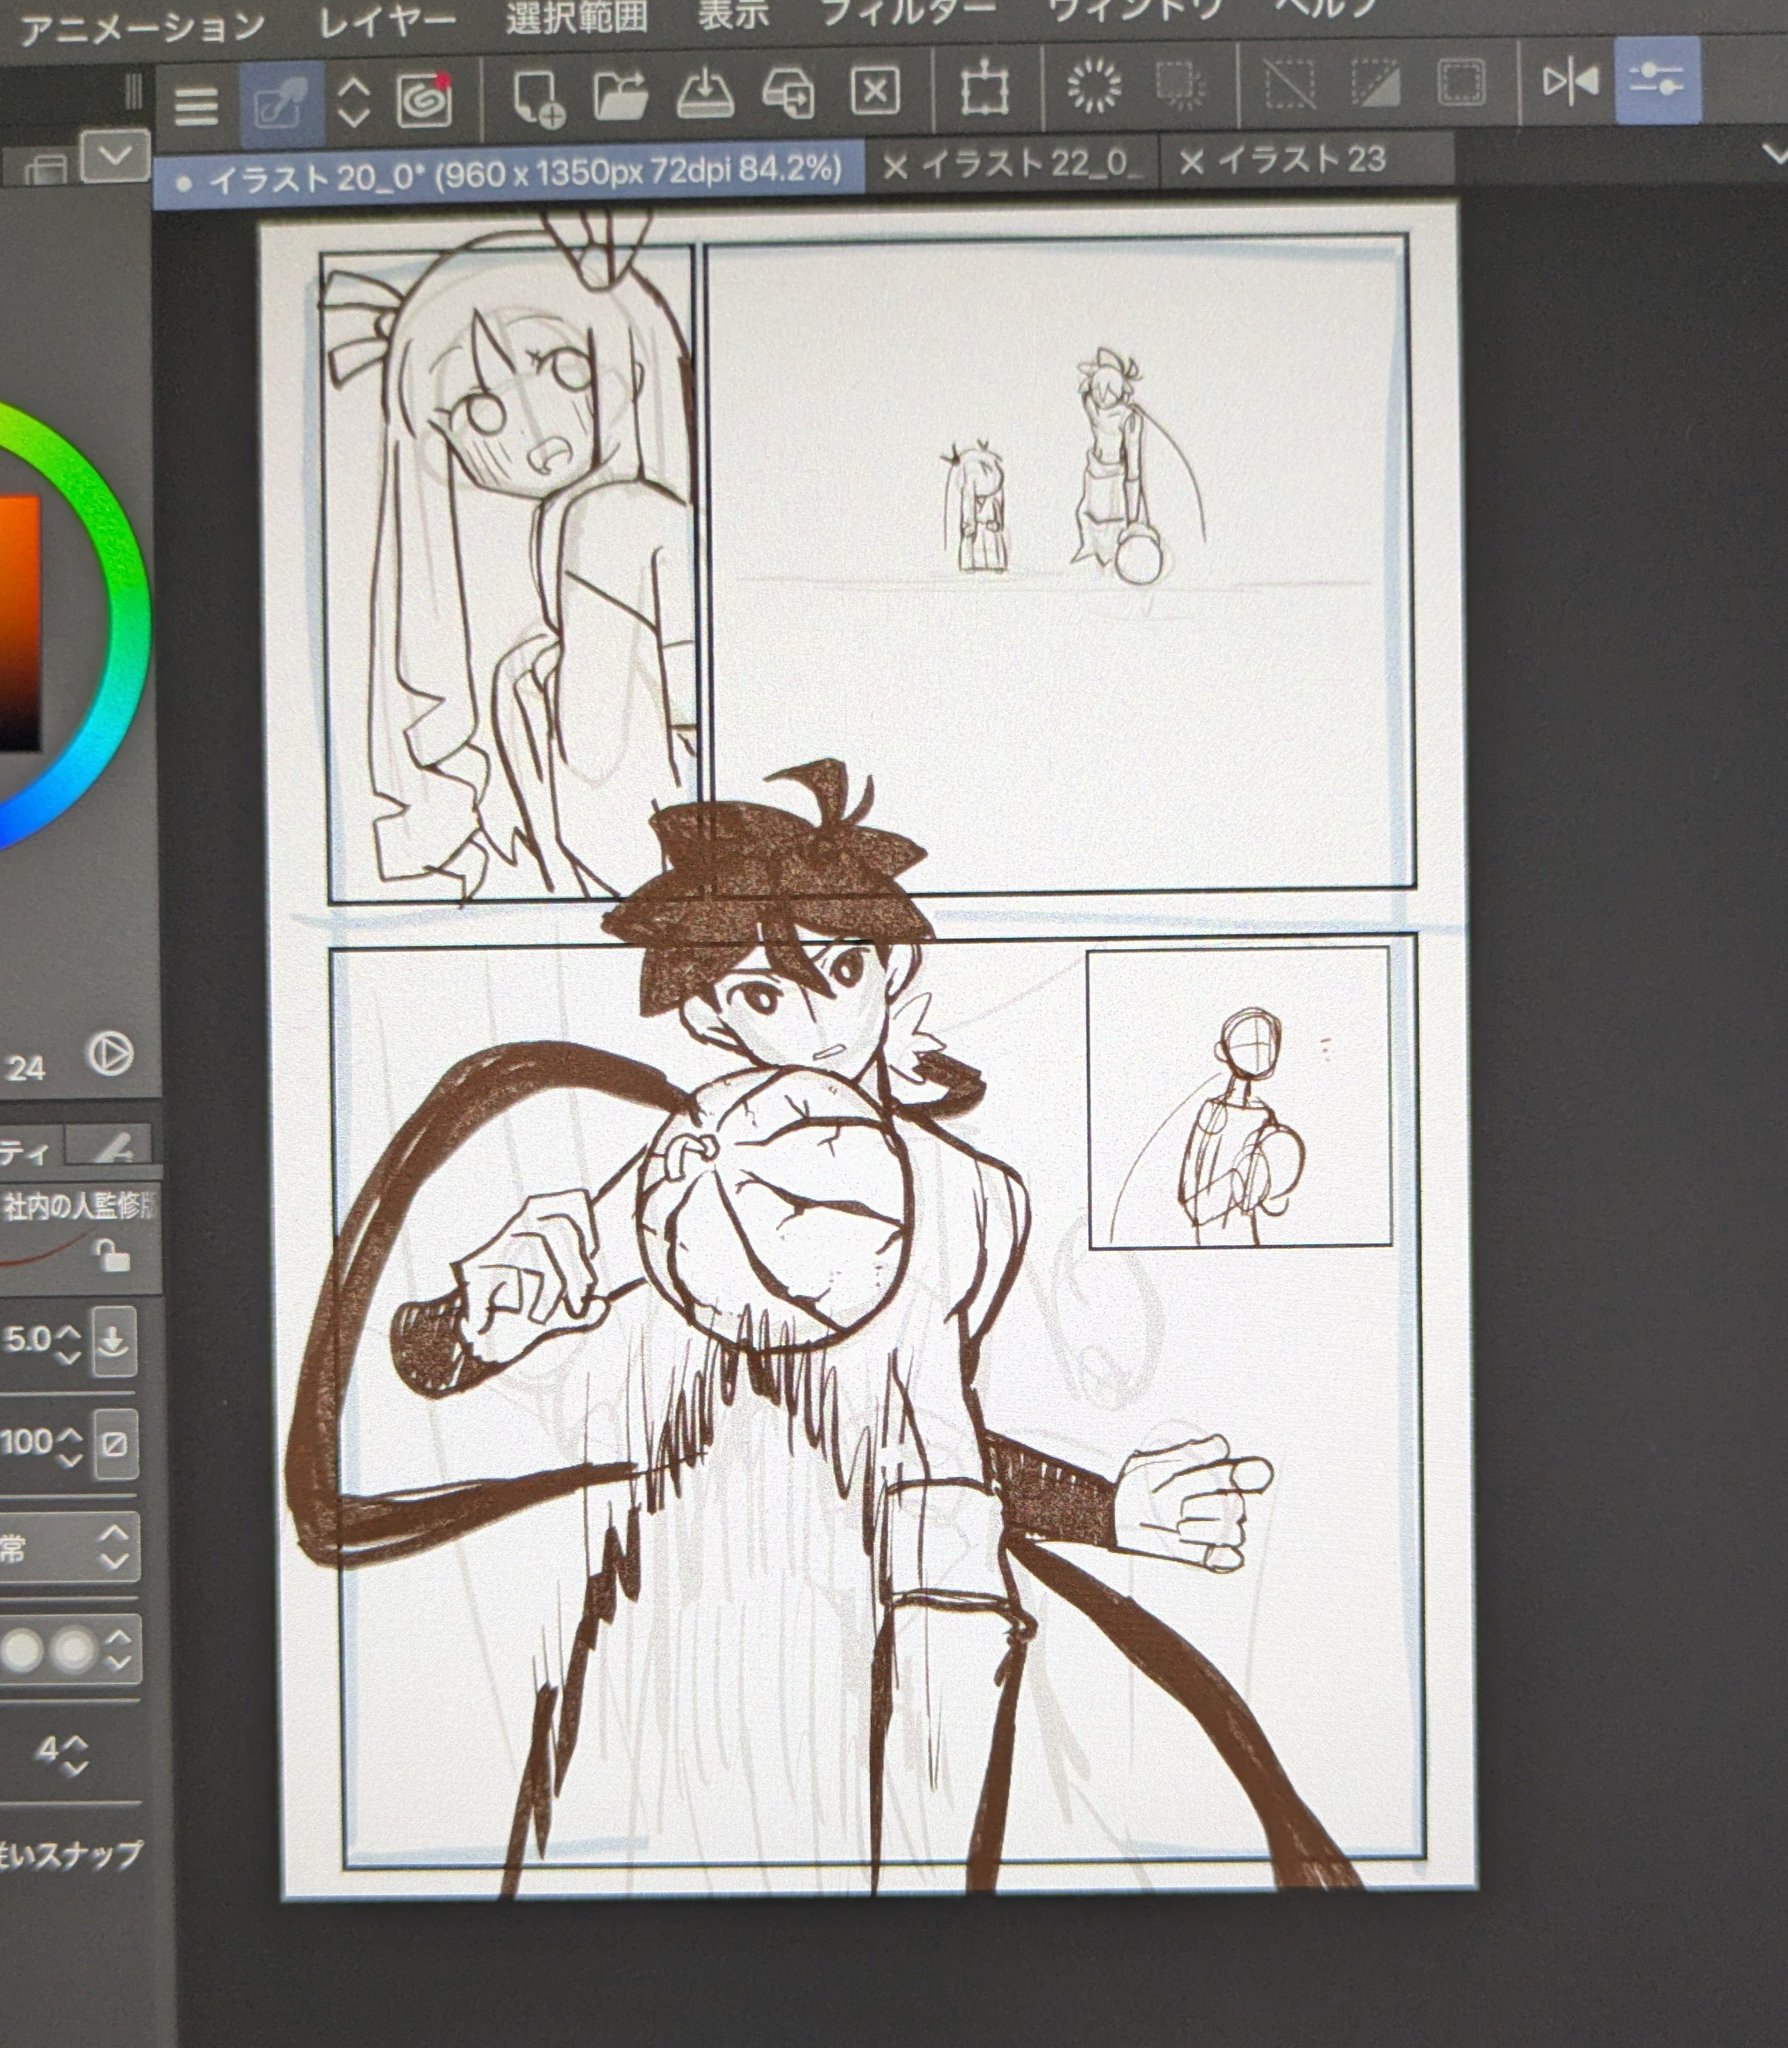Open the 表示 menu

coord(734,14)
